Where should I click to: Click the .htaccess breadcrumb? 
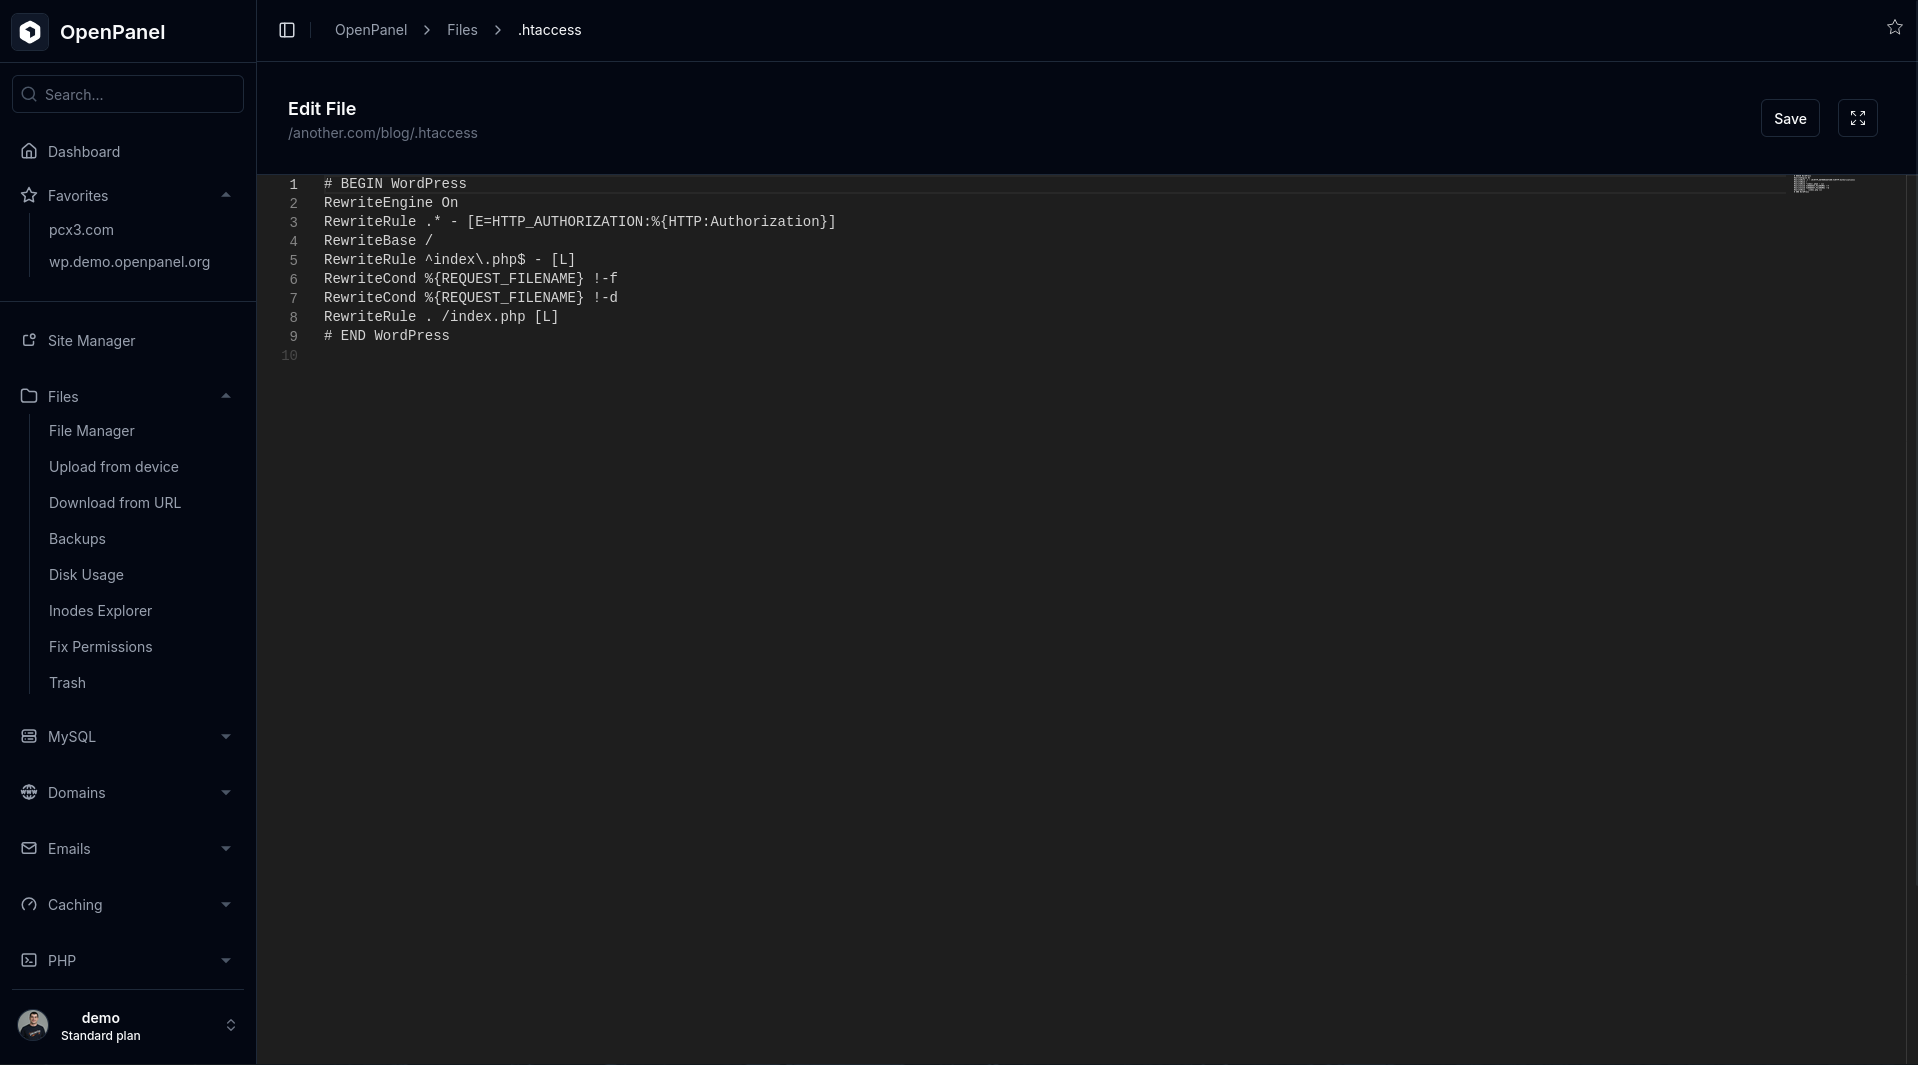549,30
